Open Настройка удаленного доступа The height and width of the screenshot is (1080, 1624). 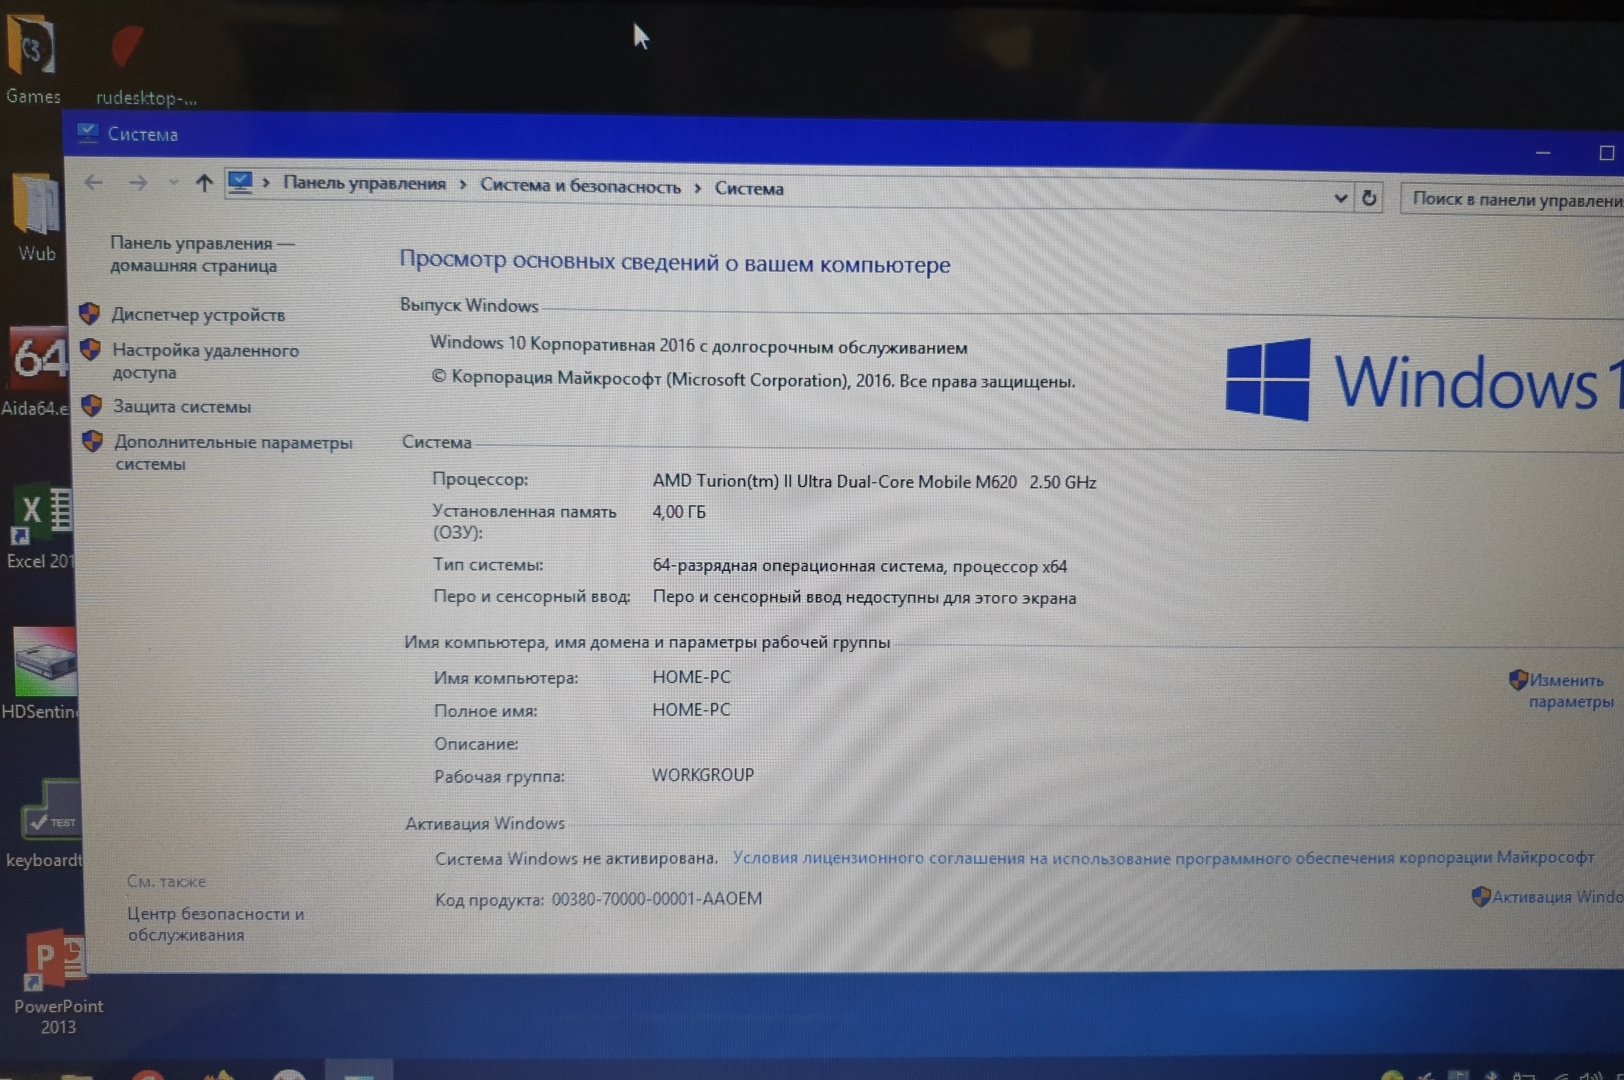pos(205,361)
